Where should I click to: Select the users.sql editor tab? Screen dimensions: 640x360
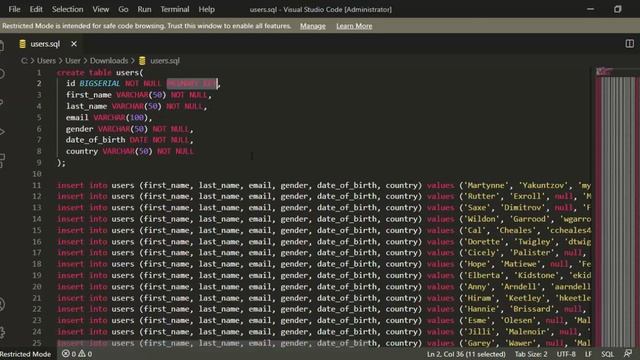[x=45, y=44]
